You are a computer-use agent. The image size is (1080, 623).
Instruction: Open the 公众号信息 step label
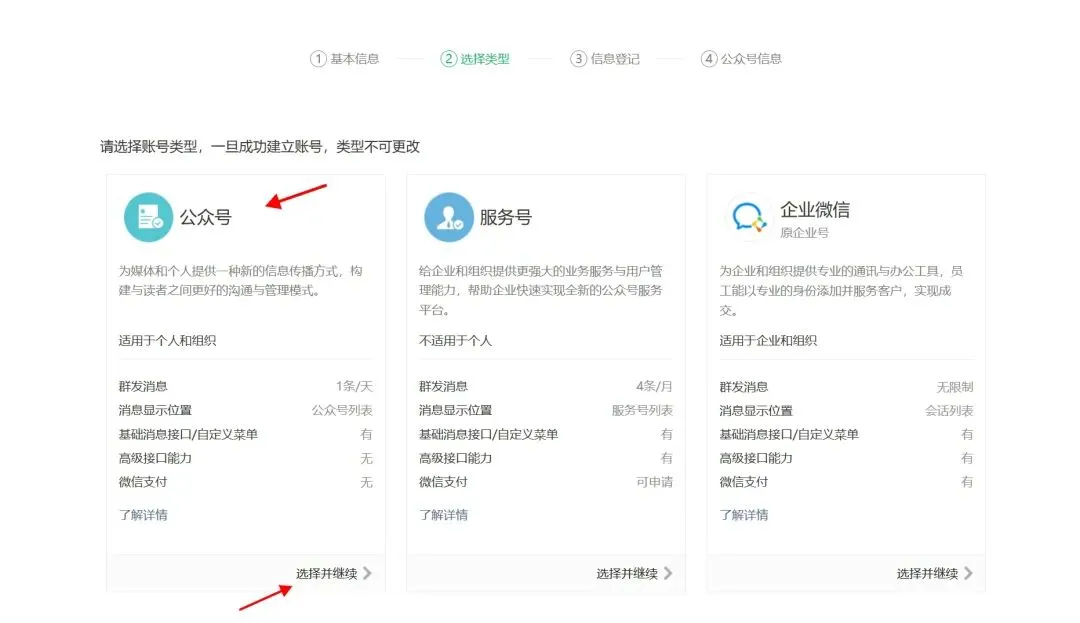pos(751,59)
